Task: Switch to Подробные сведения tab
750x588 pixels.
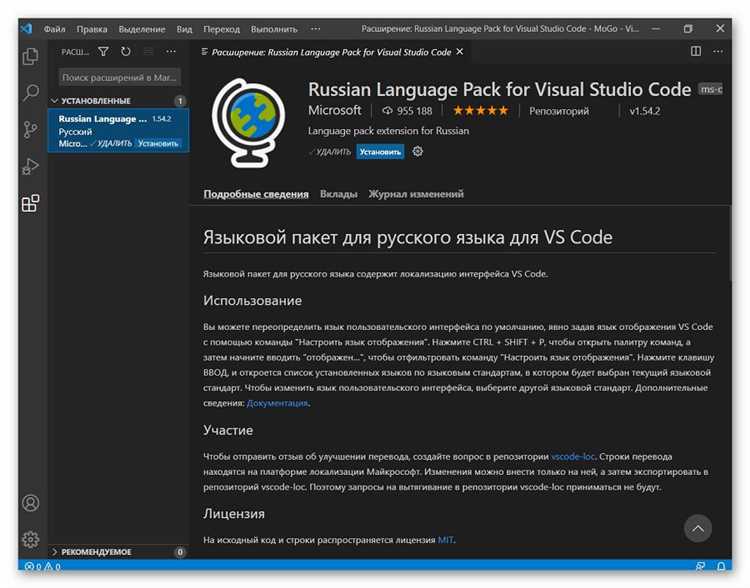Action: click(x=256, y=194)
